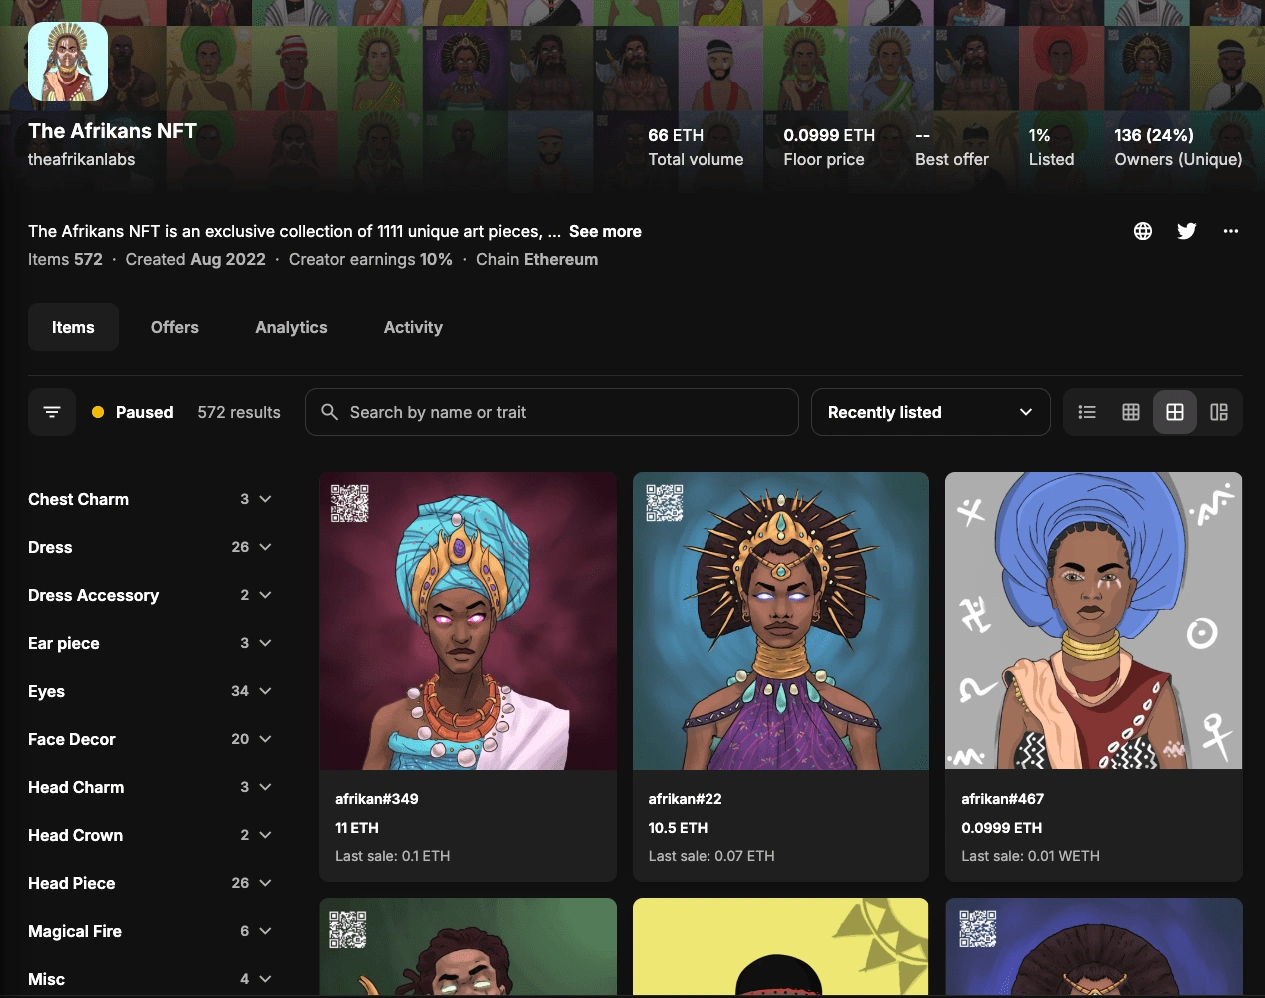Click the 10.5 ETH price on afrikan#22

point(678,828)
